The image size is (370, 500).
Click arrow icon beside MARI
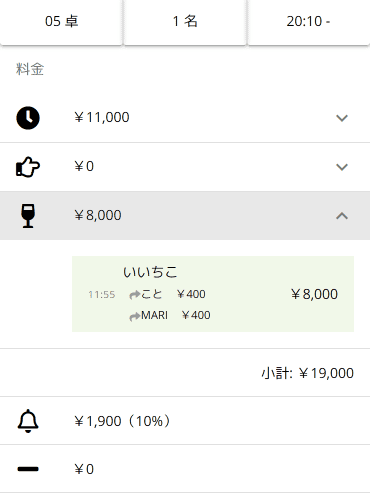(x=134, y=316)
